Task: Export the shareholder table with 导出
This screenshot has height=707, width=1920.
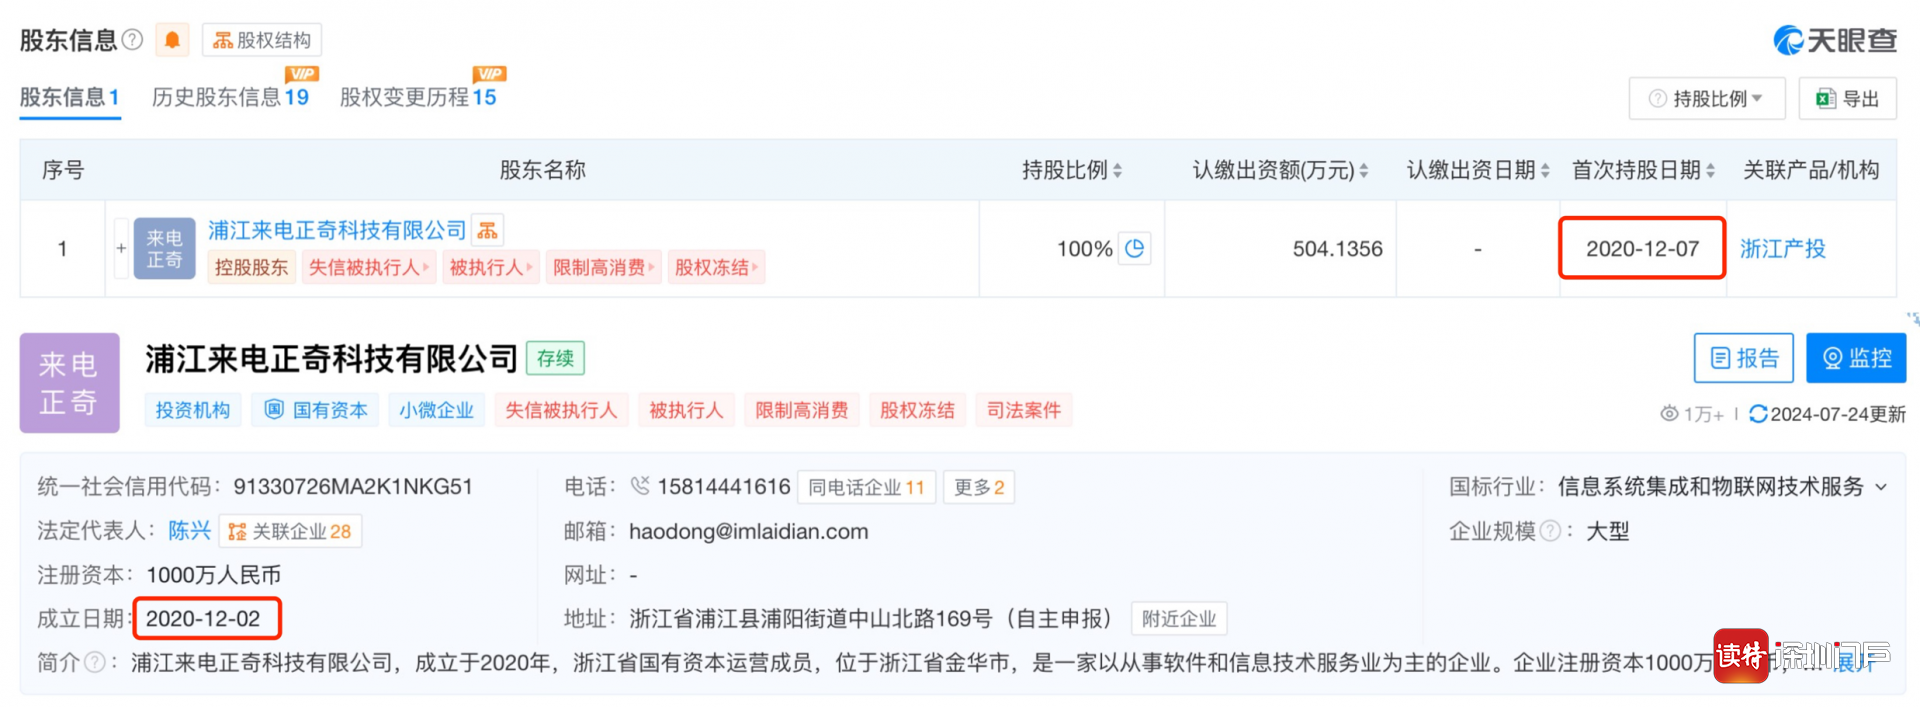Action: [1848, 98]
